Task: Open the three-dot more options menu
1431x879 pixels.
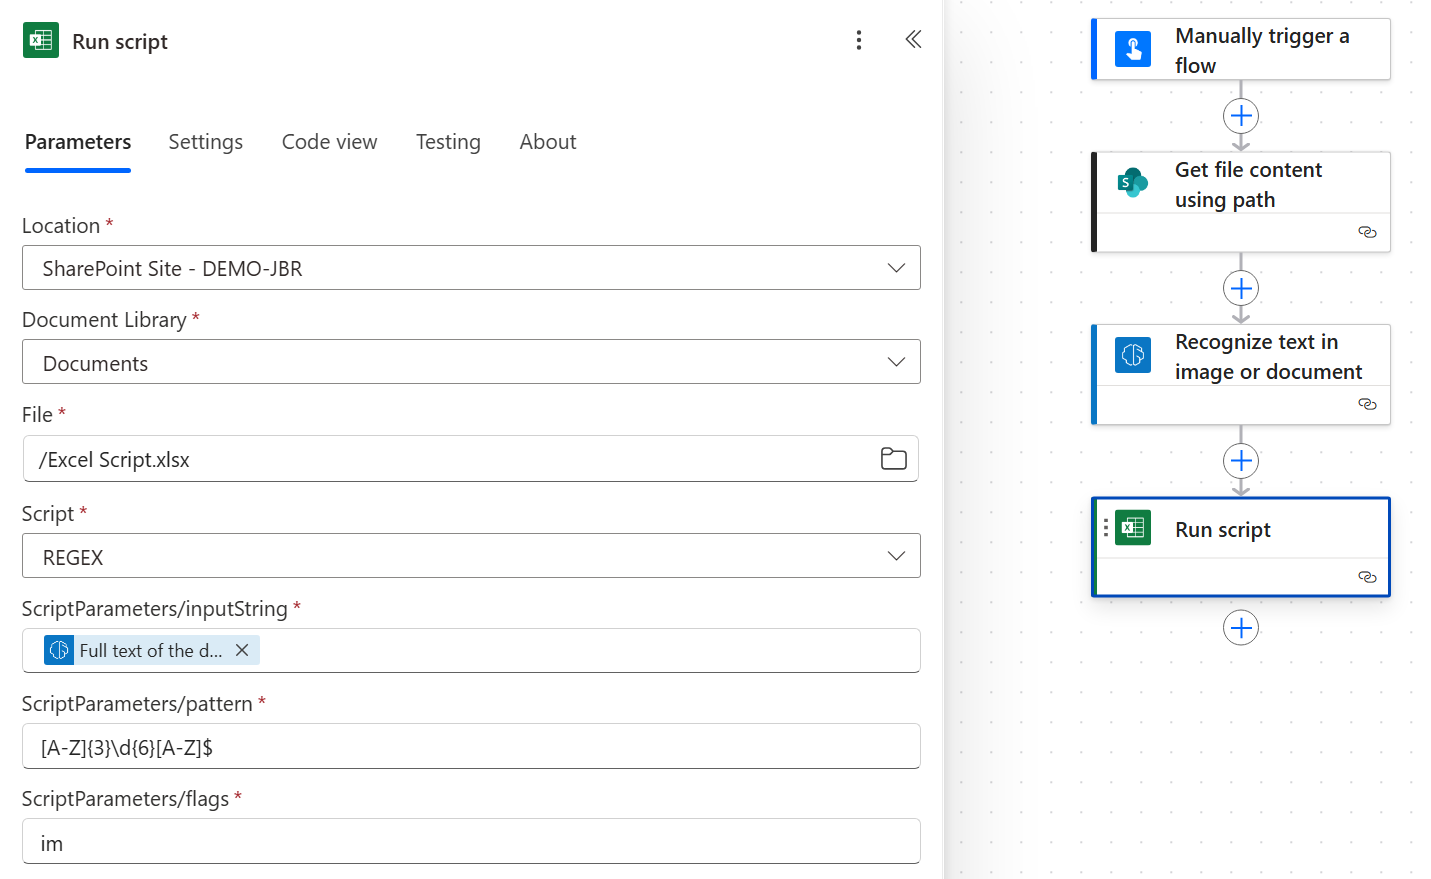Action: click(x=858, y=40)
